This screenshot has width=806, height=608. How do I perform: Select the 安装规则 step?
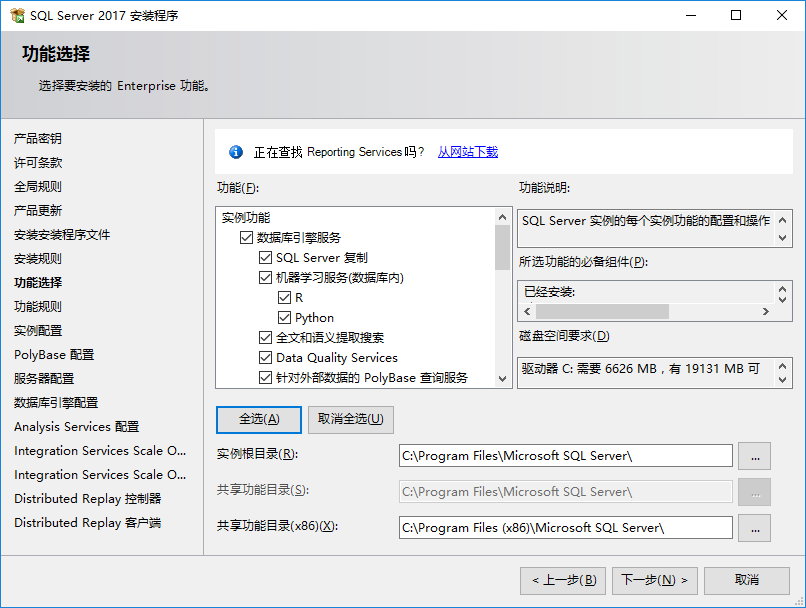[x=38, y=259]
